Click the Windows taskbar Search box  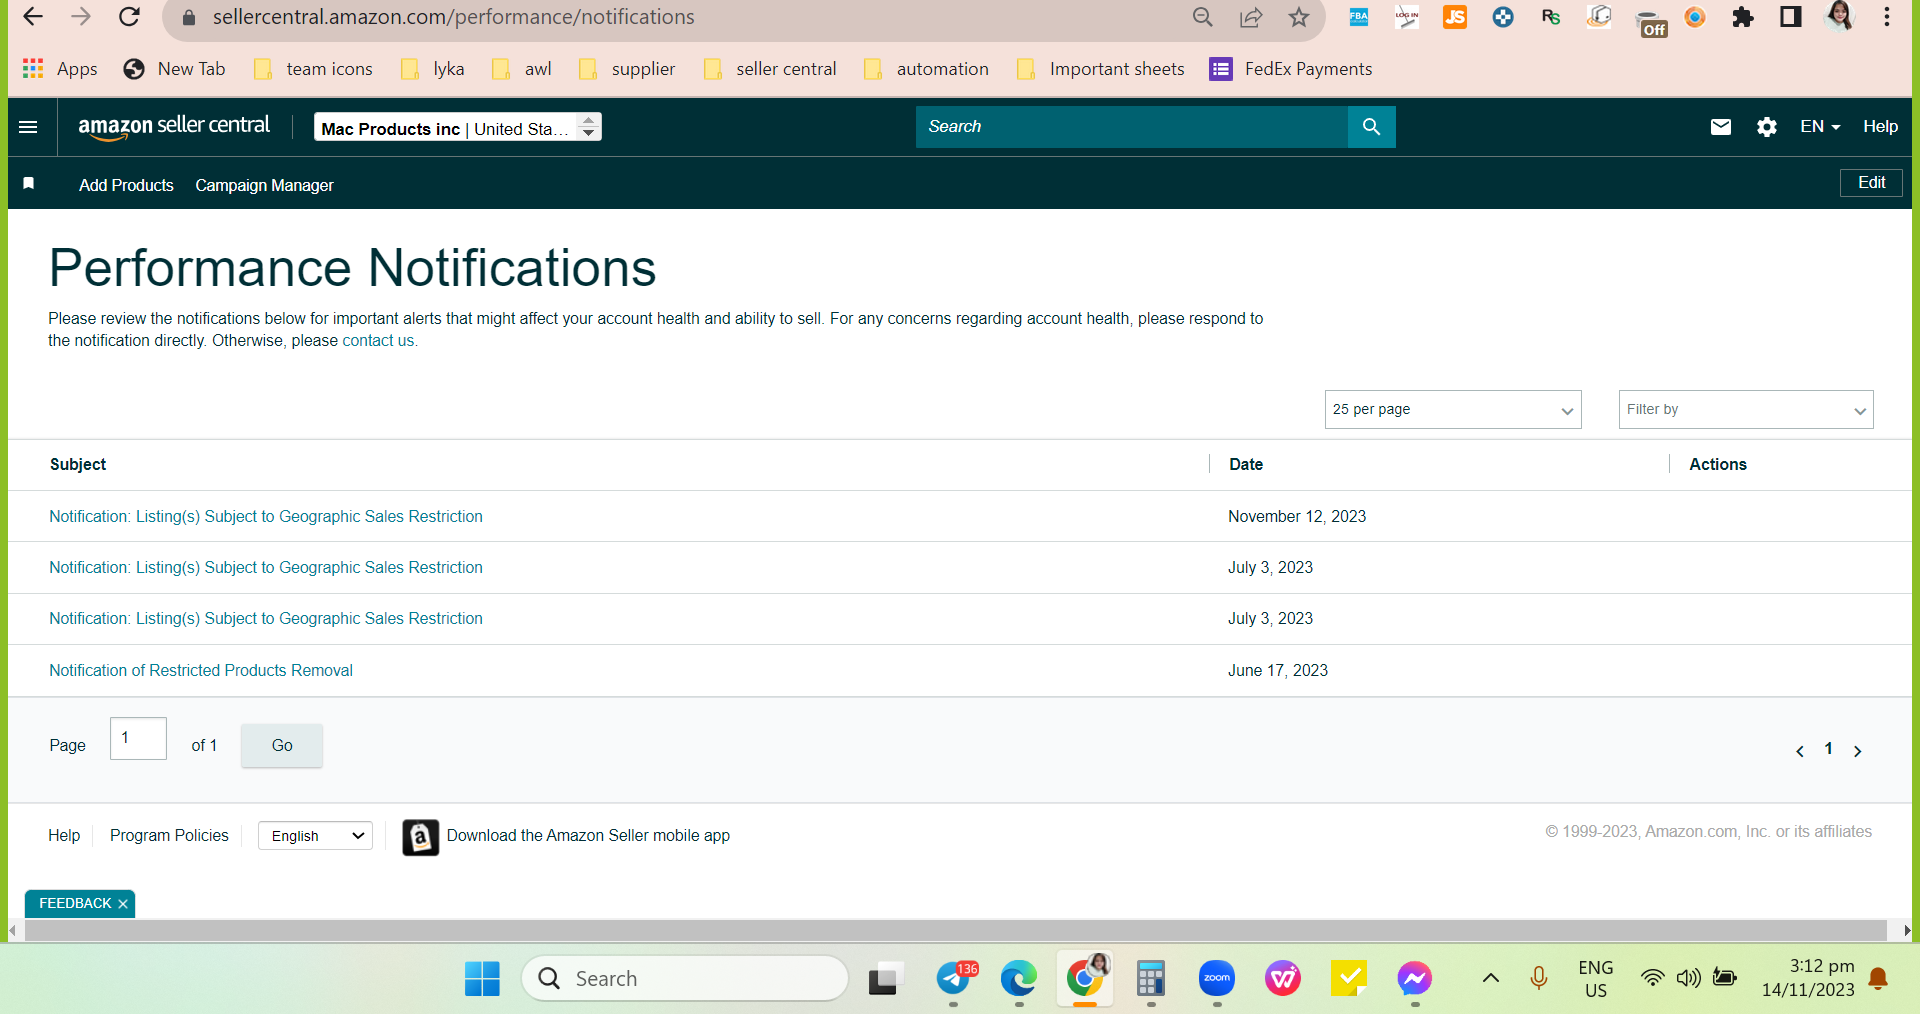685,979
